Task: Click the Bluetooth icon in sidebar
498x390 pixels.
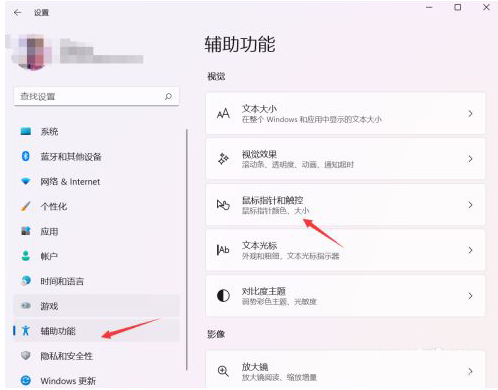Action: 26,156
